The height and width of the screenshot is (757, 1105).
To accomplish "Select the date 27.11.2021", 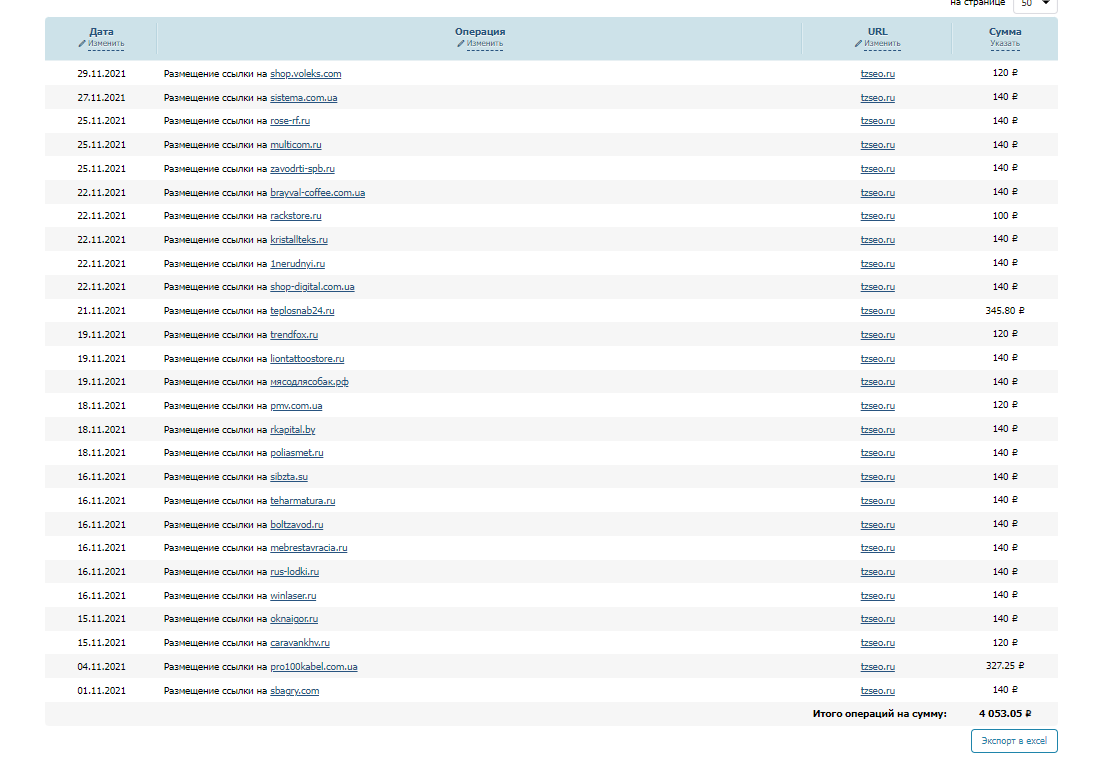I will [x=101, y=98].
